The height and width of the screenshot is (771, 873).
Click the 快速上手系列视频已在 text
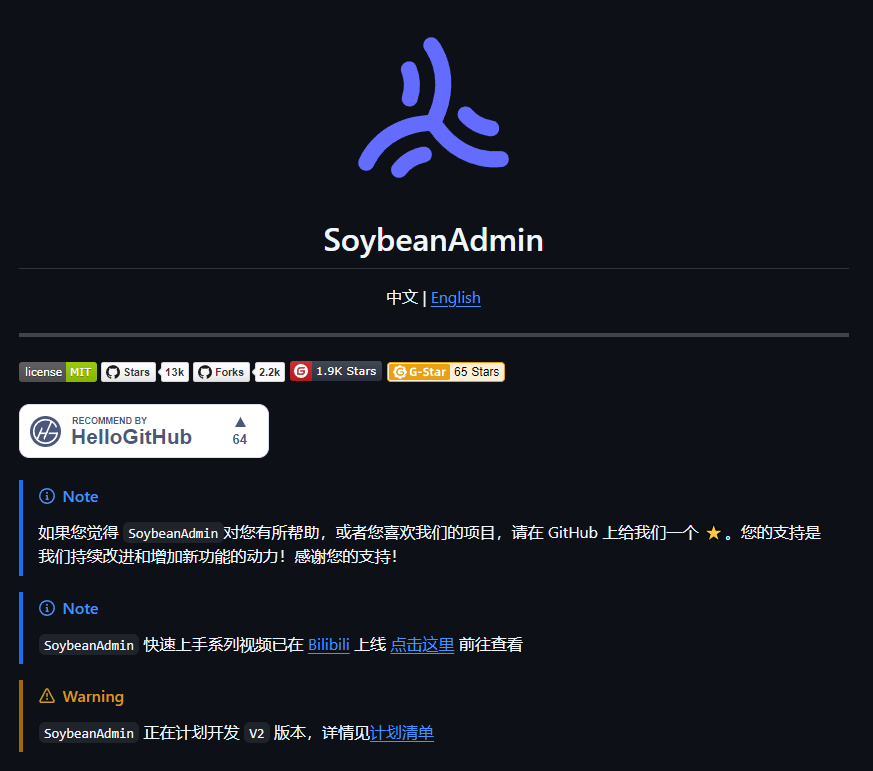(x=223, y=645)
